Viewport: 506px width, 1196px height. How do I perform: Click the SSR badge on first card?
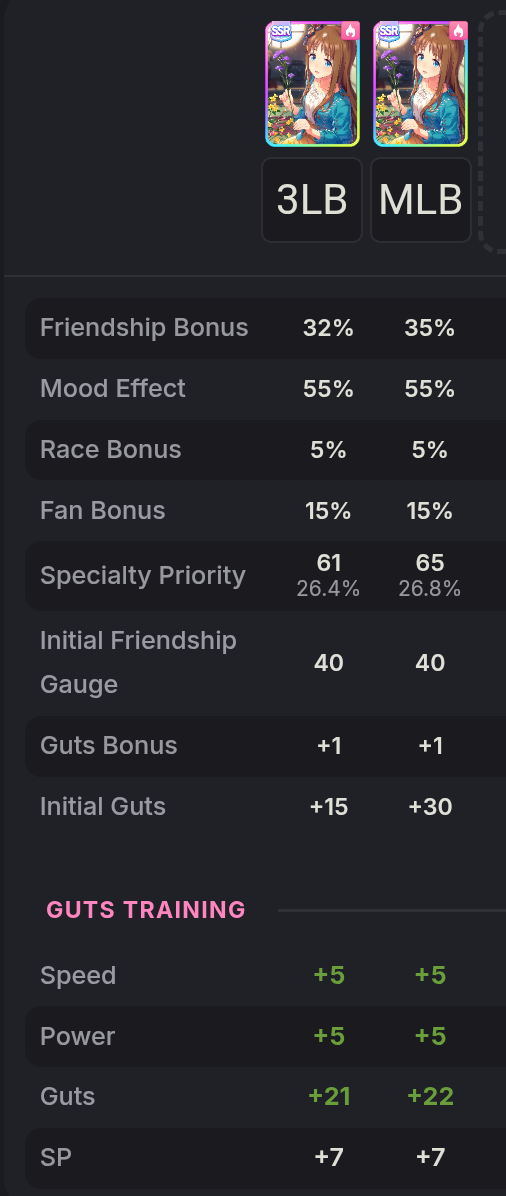pyautogui.click(x=281, y=31)
